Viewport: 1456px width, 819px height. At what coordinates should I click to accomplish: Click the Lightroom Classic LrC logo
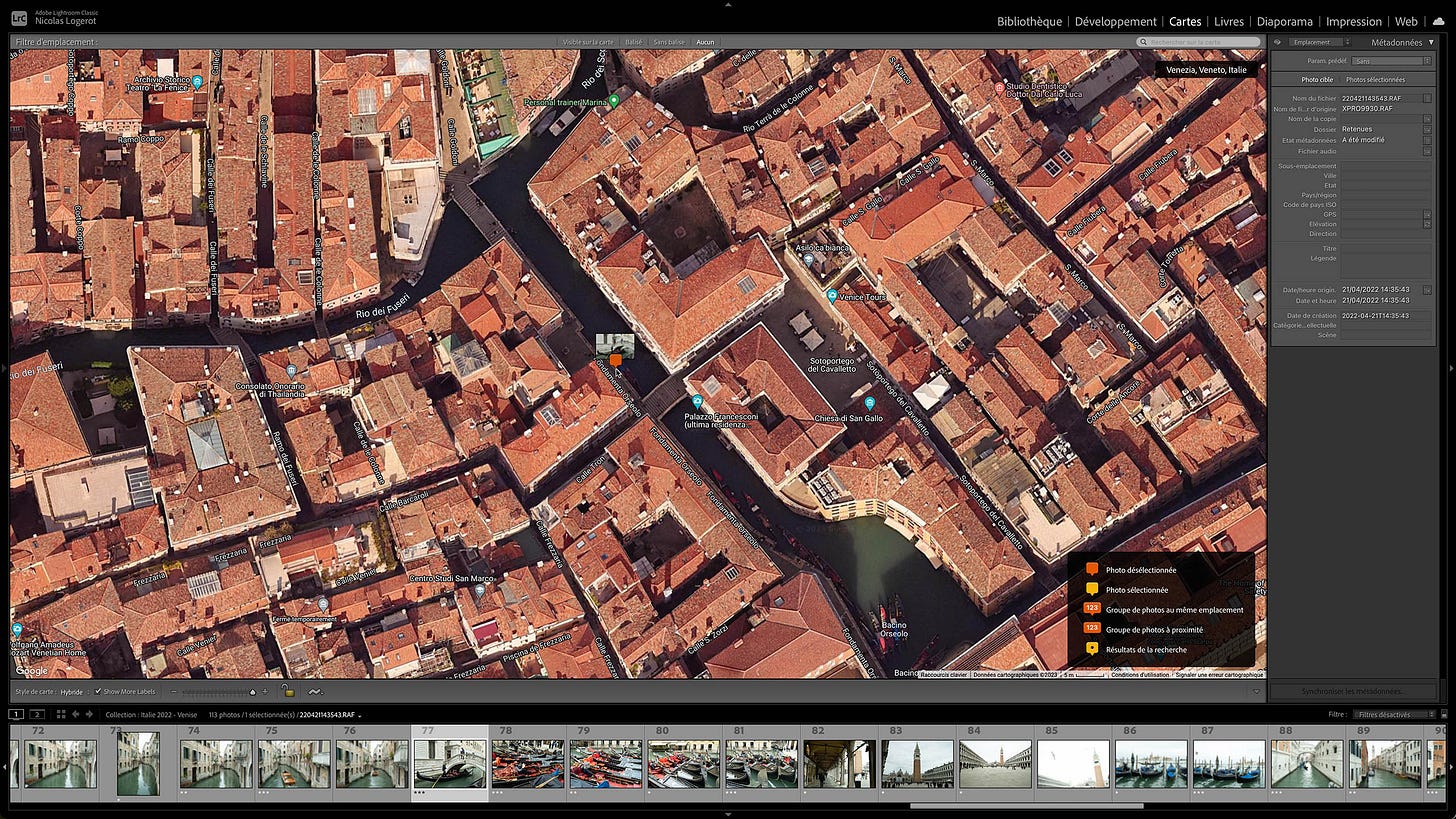point(18,18)
